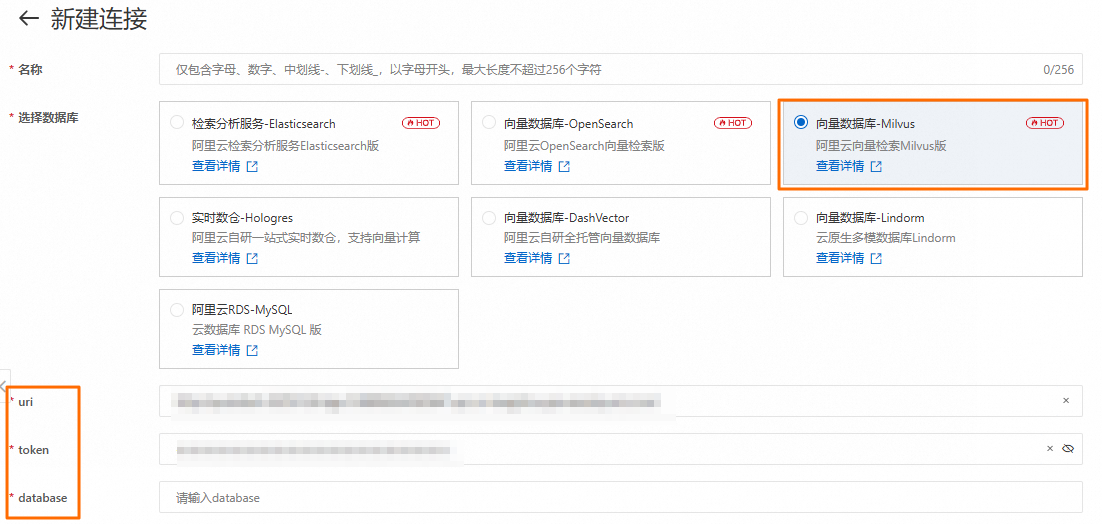Toggle token visibility with the eye icon
This screenshot has height=524, width=1102.
[x=1068, y=448]
